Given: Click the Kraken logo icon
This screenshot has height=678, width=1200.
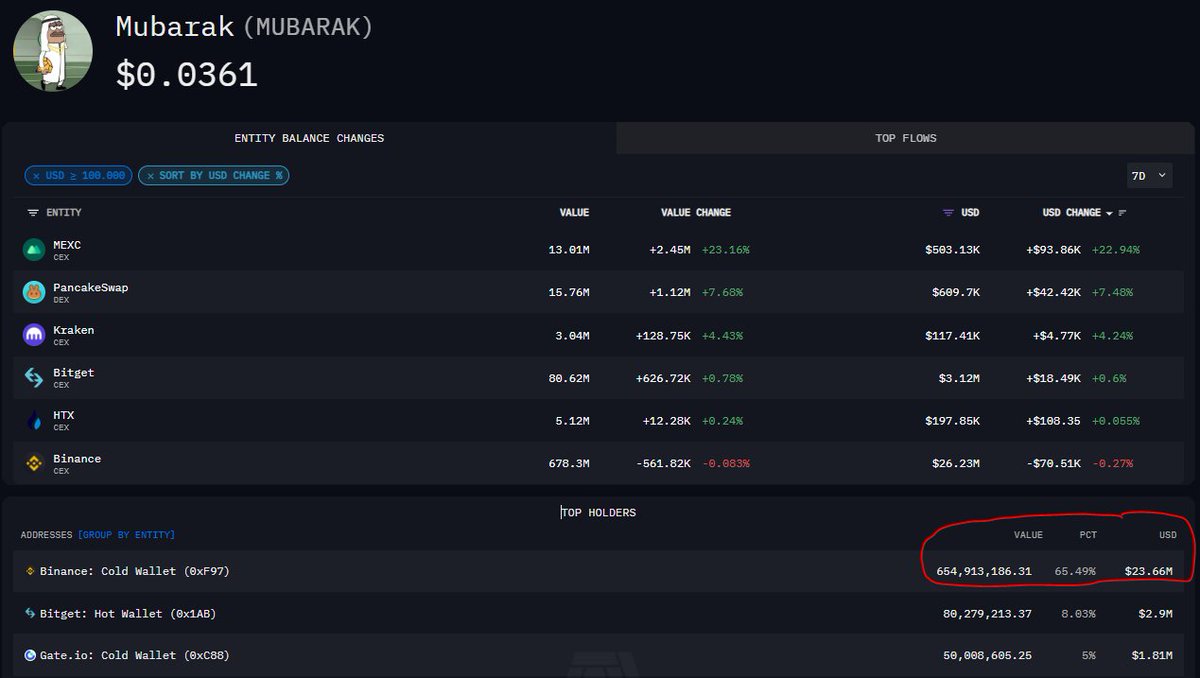Looking at the screenshot, I should click(x=34, y=335).
